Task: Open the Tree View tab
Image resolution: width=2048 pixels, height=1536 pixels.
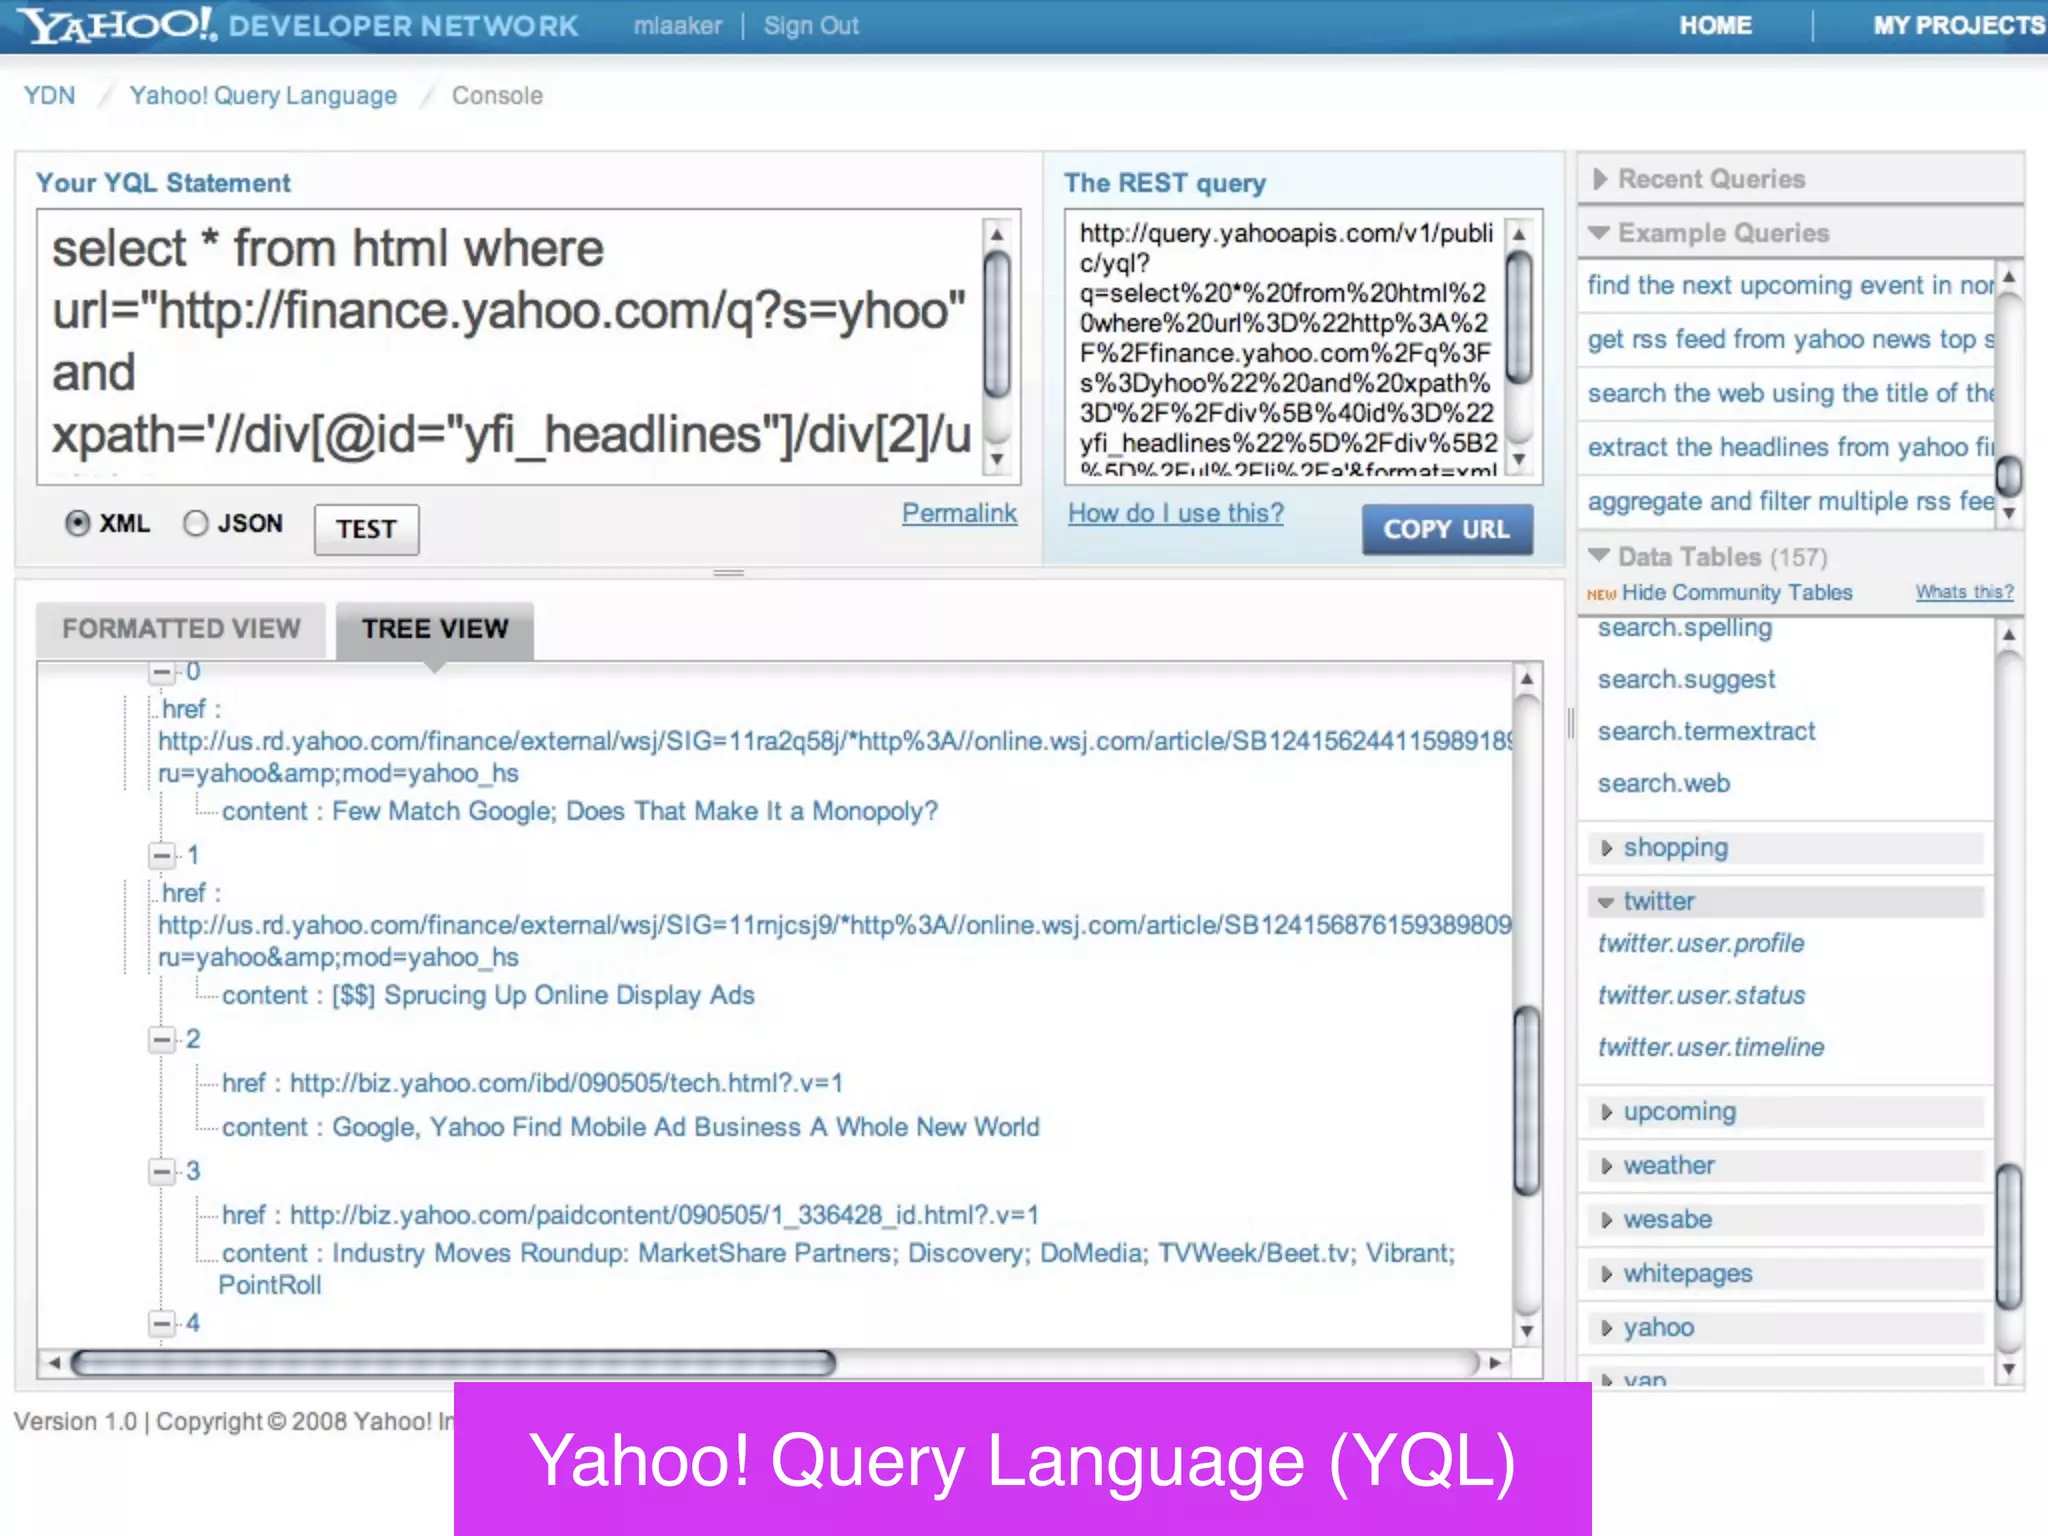Action: pos(435,629)
